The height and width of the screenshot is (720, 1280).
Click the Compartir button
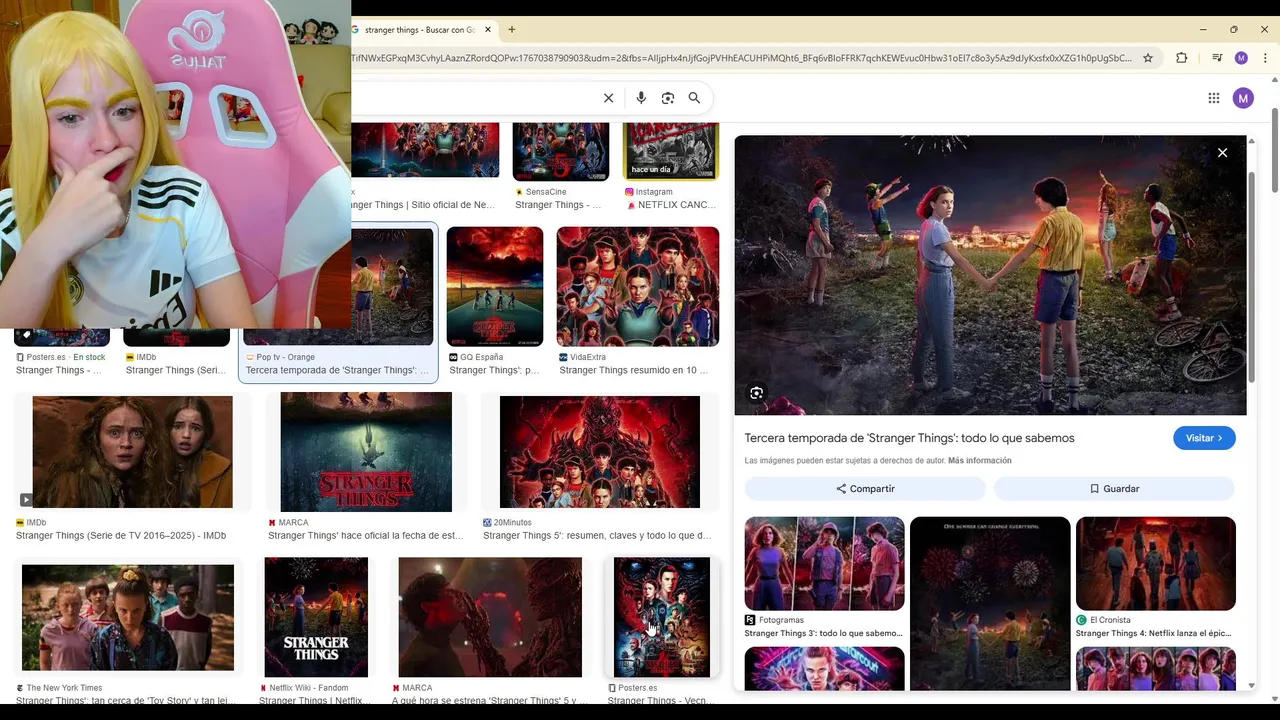(x=865, y=489)
